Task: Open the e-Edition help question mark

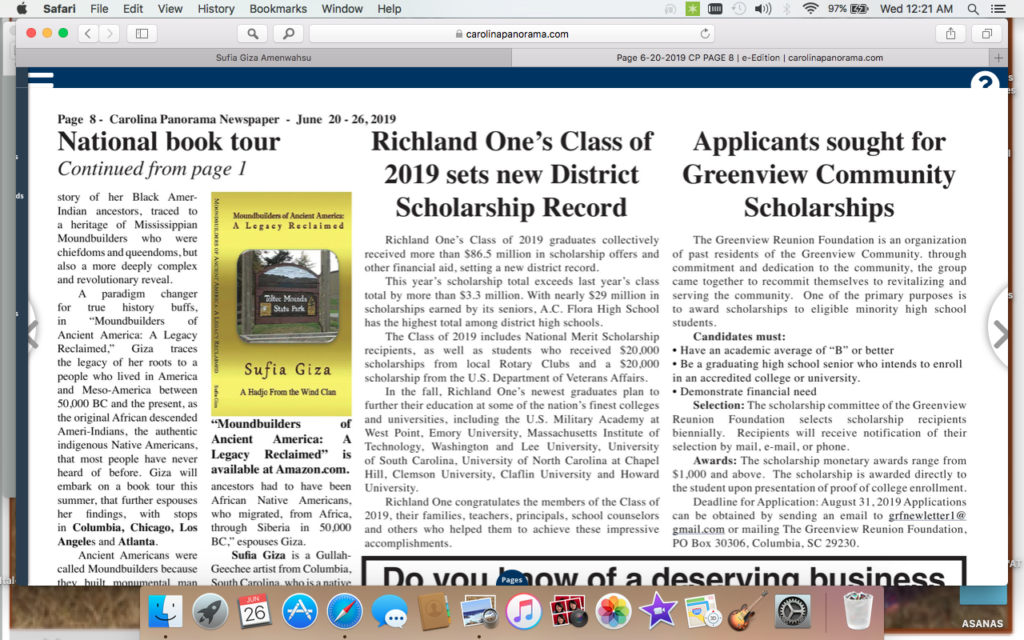Action: click(x=985, y=82)
